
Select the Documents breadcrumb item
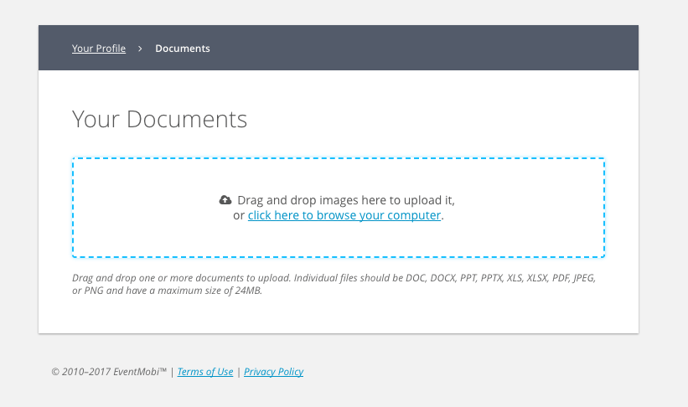point(183,48)
